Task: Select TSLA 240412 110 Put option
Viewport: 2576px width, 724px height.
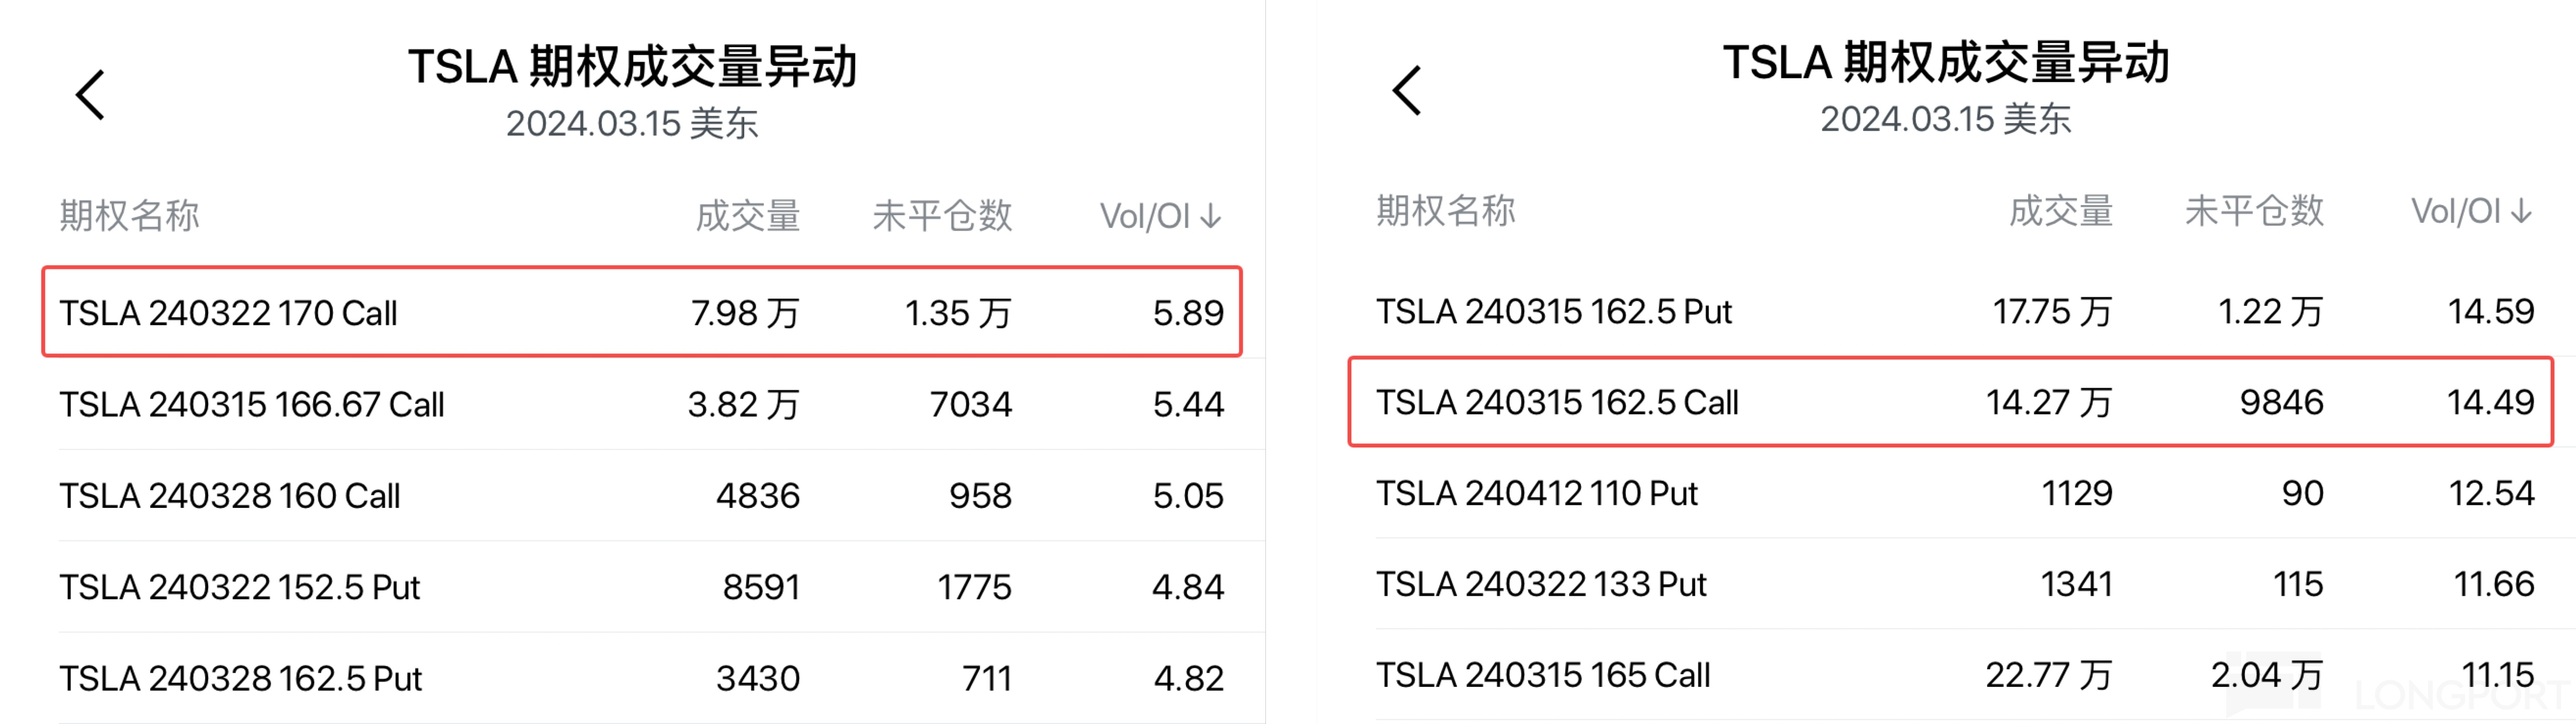Action: click(1950, 493)
